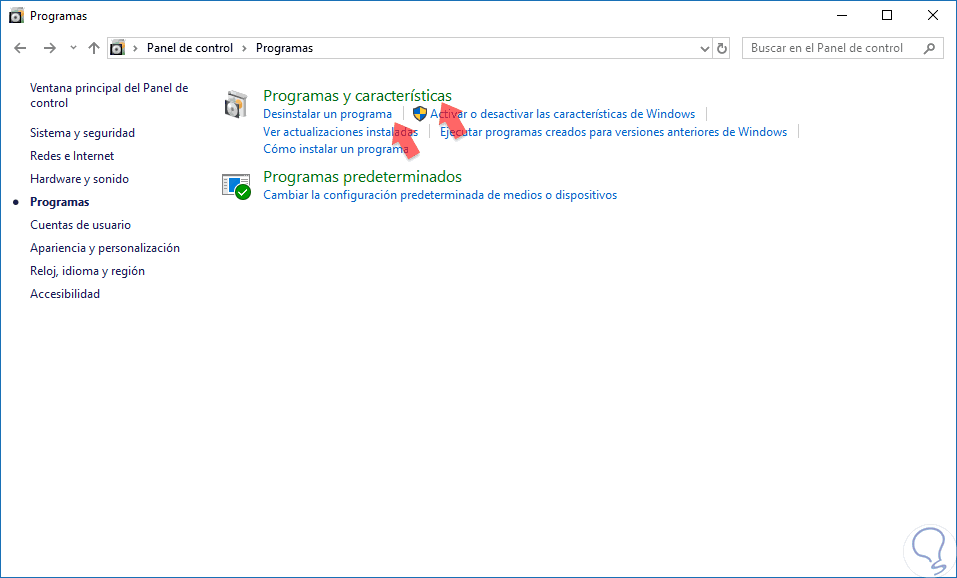Open Accesibilidad category
The height and width of the screenshot is (578, 957).
[65, 294]
